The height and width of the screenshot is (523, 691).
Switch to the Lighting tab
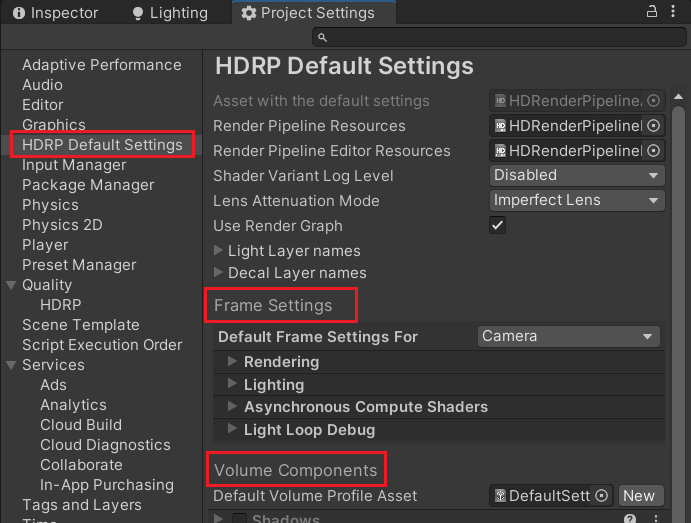click(170, 13)
